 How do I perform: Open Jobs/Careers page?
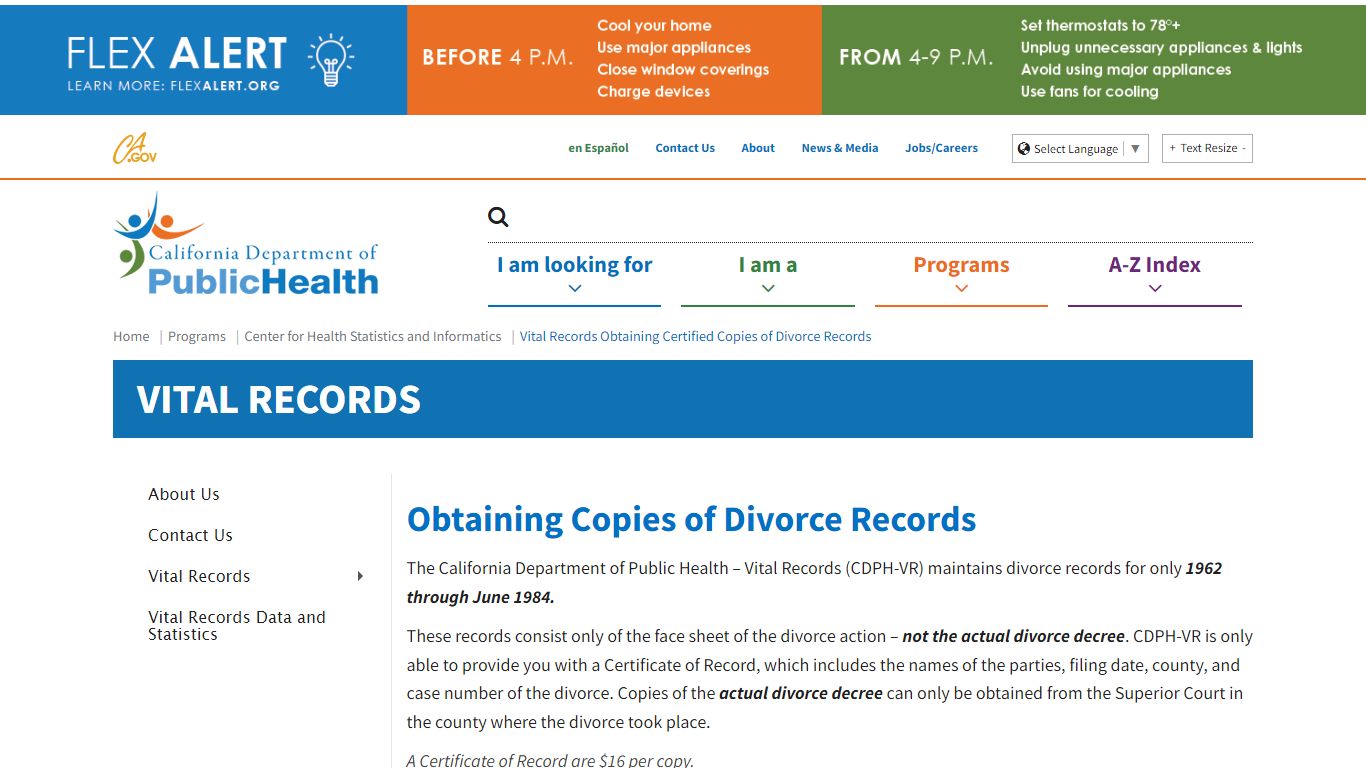[x=942, y=148]
